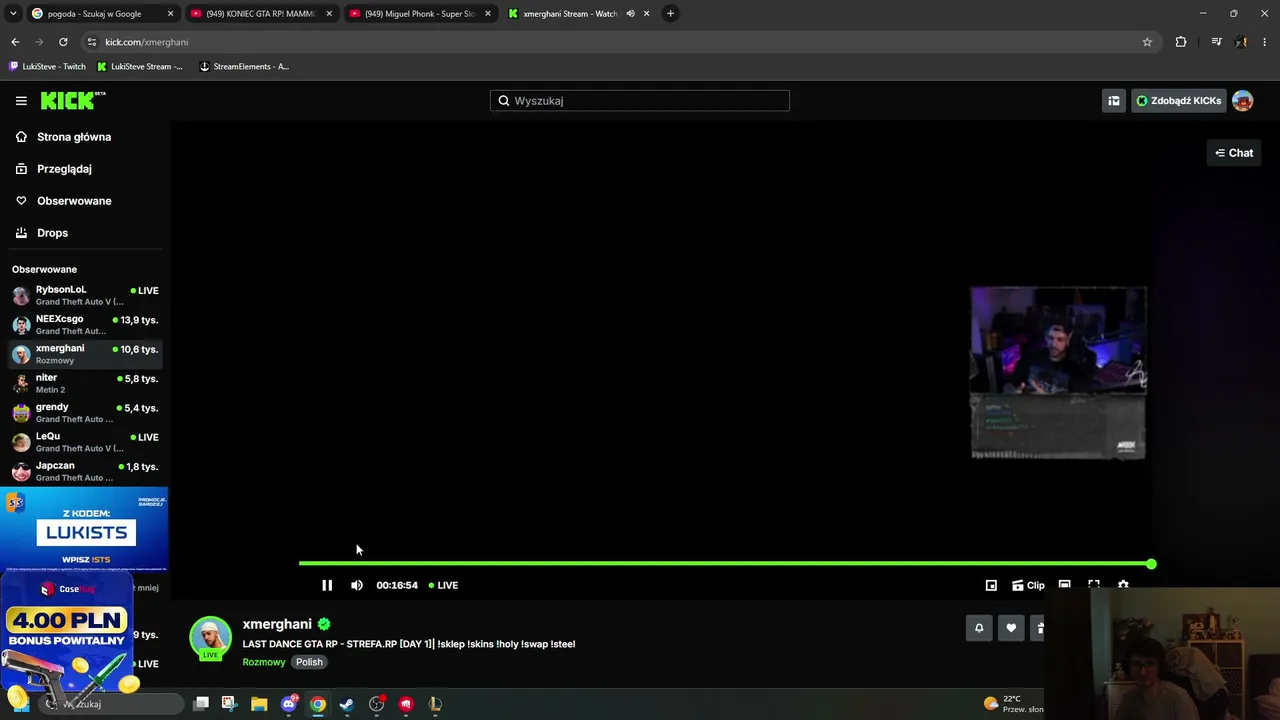This screenshot has height=720, width=1280.
Task: Mute the xmerghani Stream tab audio
Action: [630, 14]
